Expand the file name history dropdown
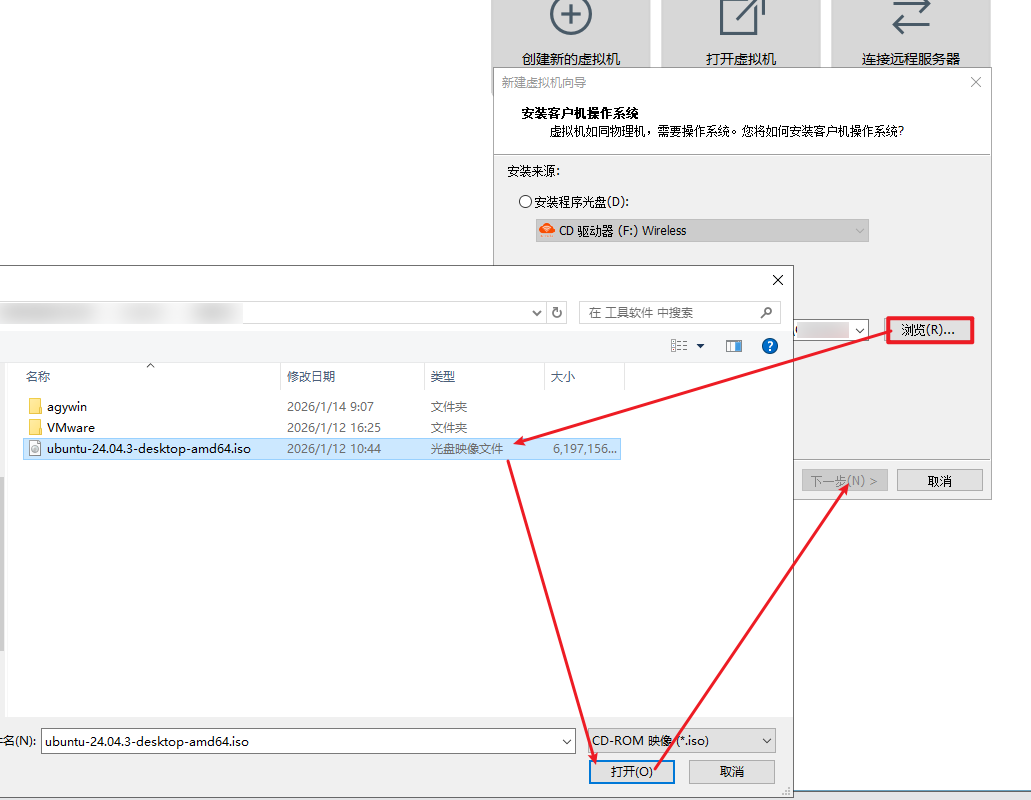The width and height of the screenshot is (1031, 800). [x=567, y=742]
